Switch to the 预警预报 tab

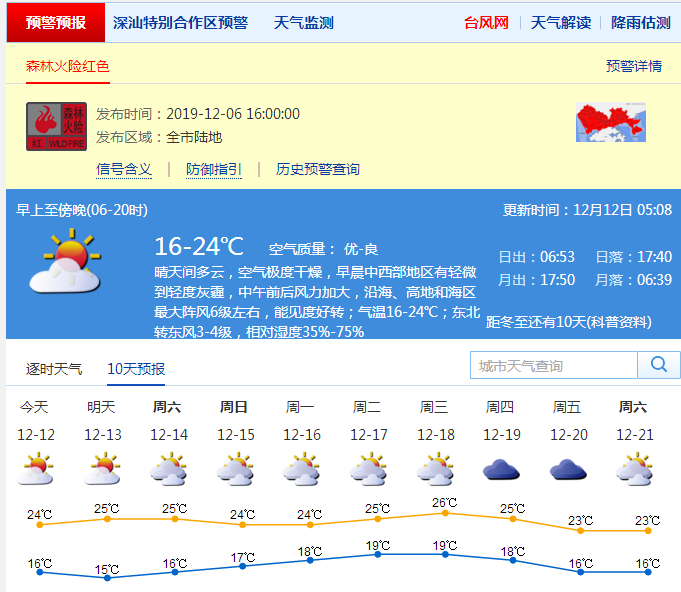point(55,22)
